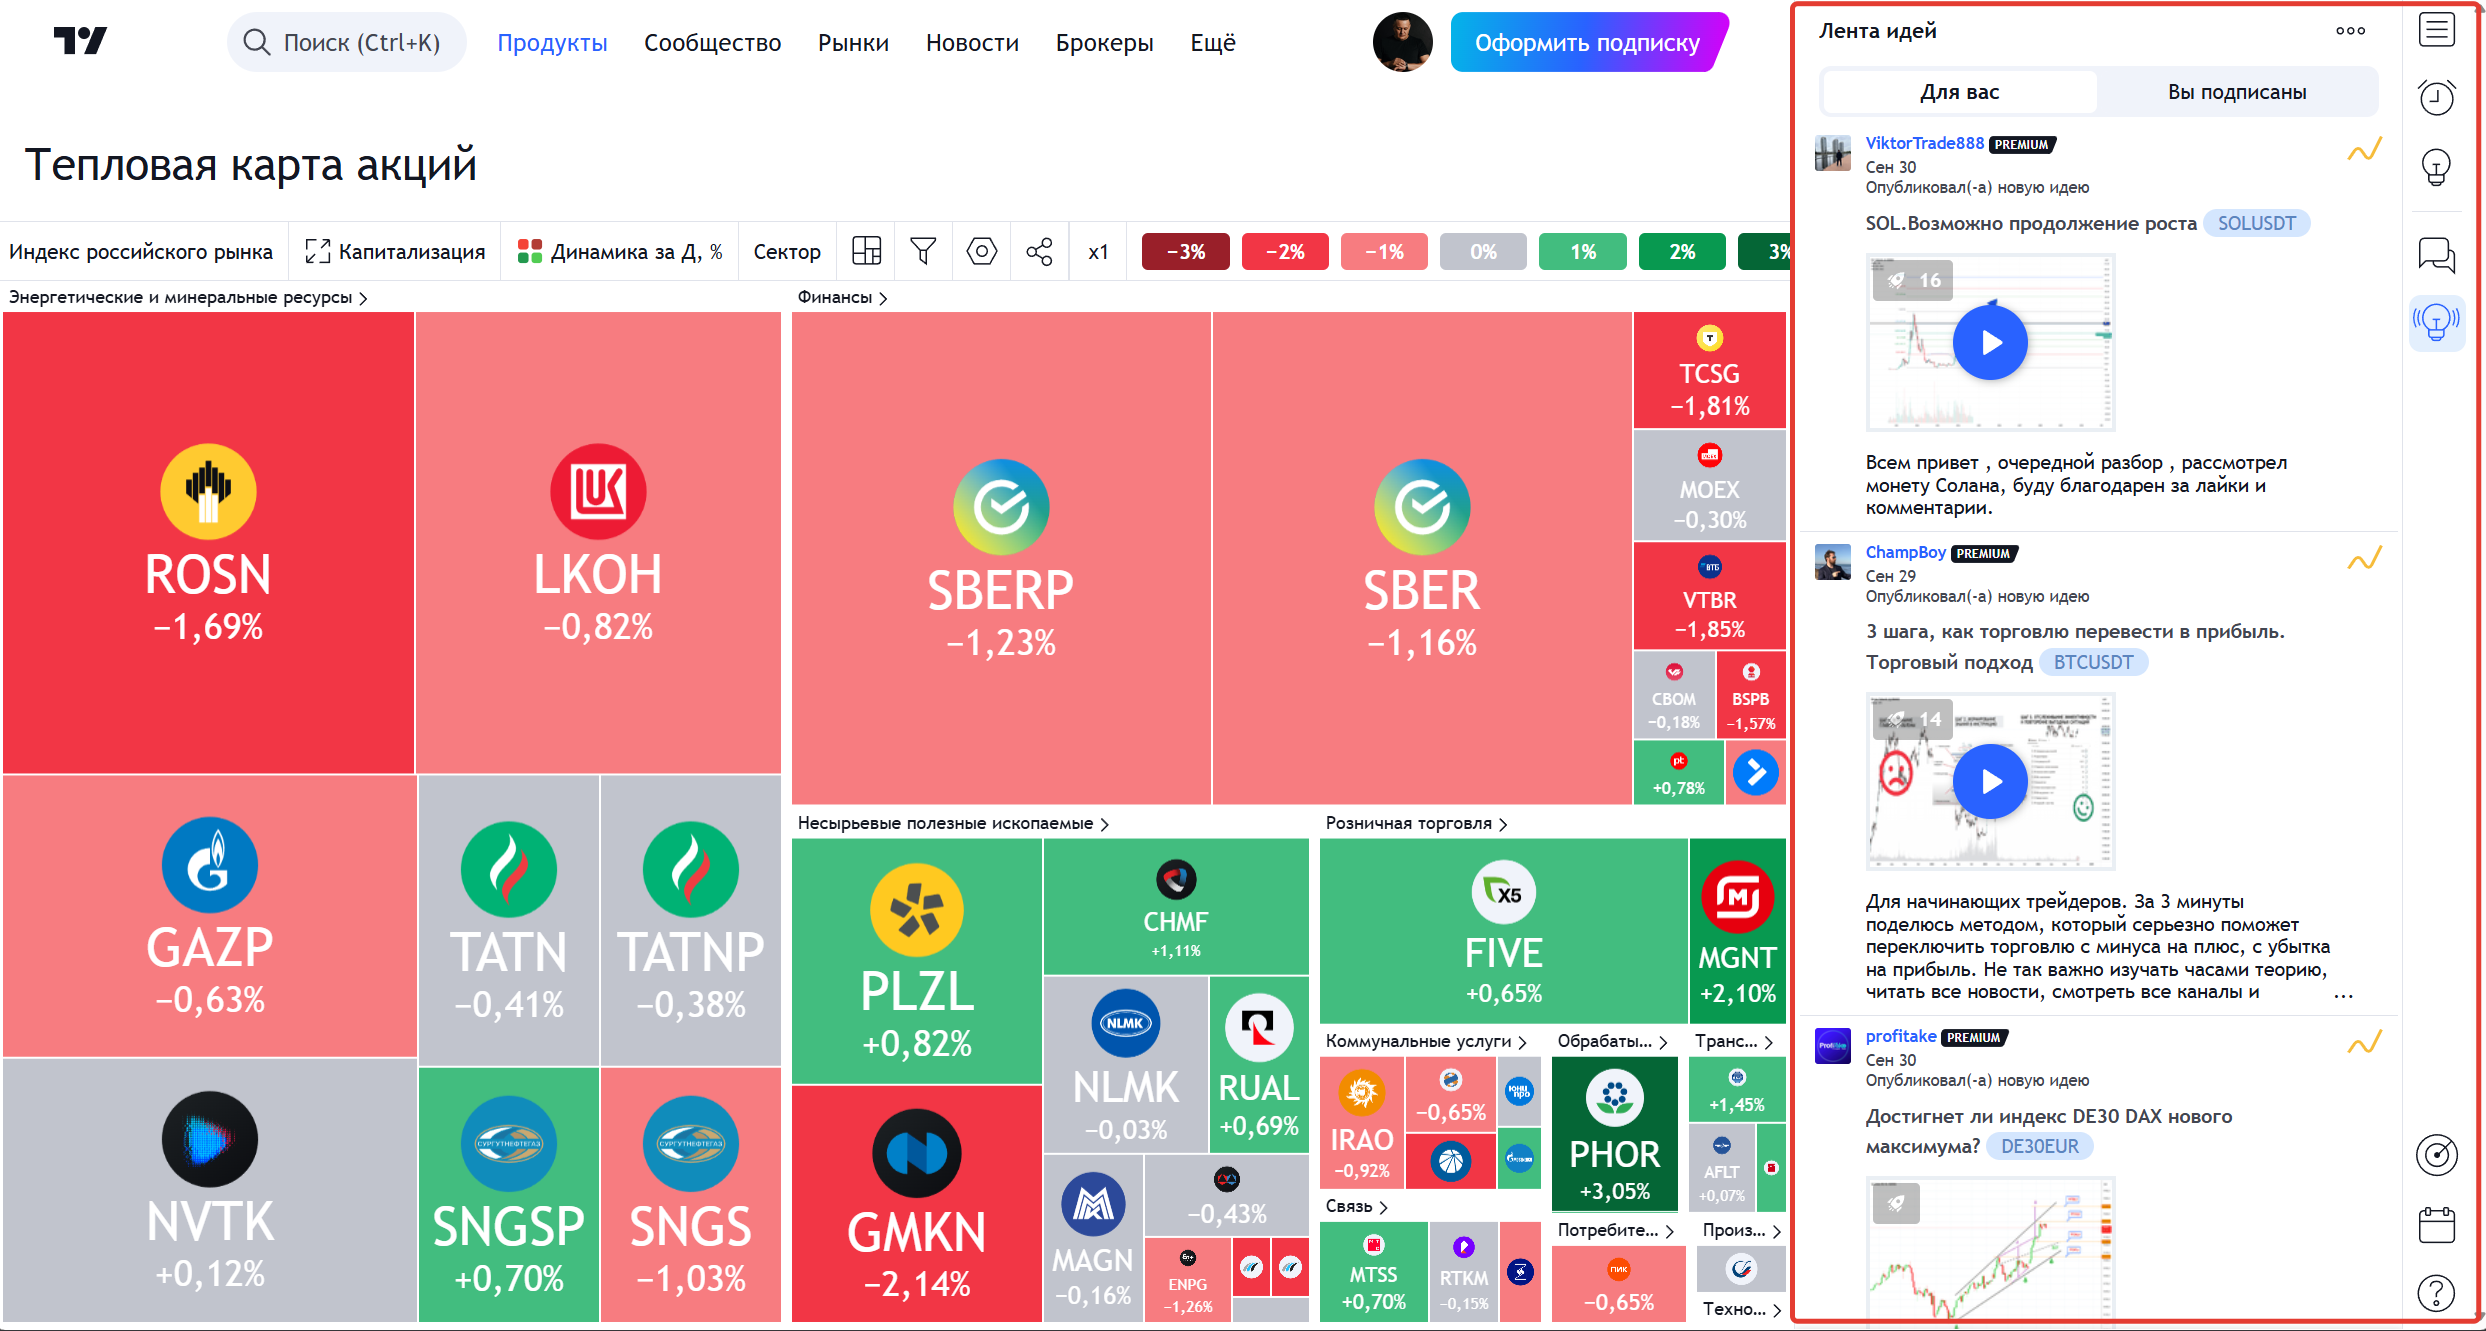Screen dimensions: 2486x1331
Task: Select the 2% green legend swatch
Action: (1682, 252)
